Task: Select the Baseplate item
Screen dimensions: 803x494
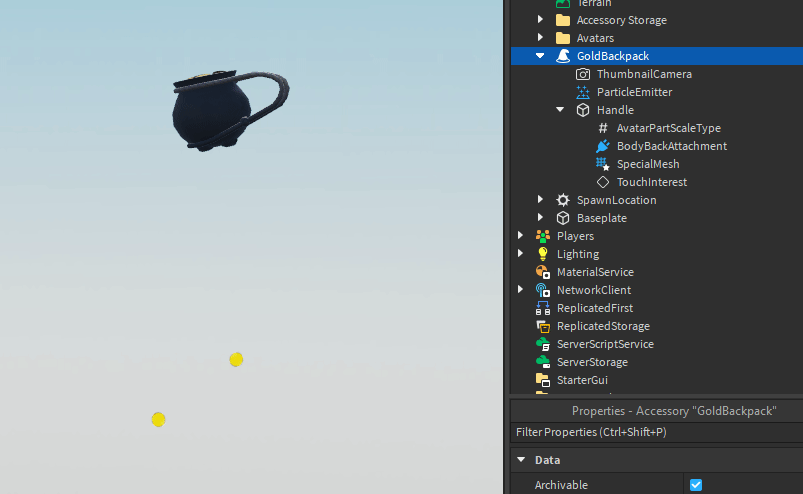Action: 602,218
